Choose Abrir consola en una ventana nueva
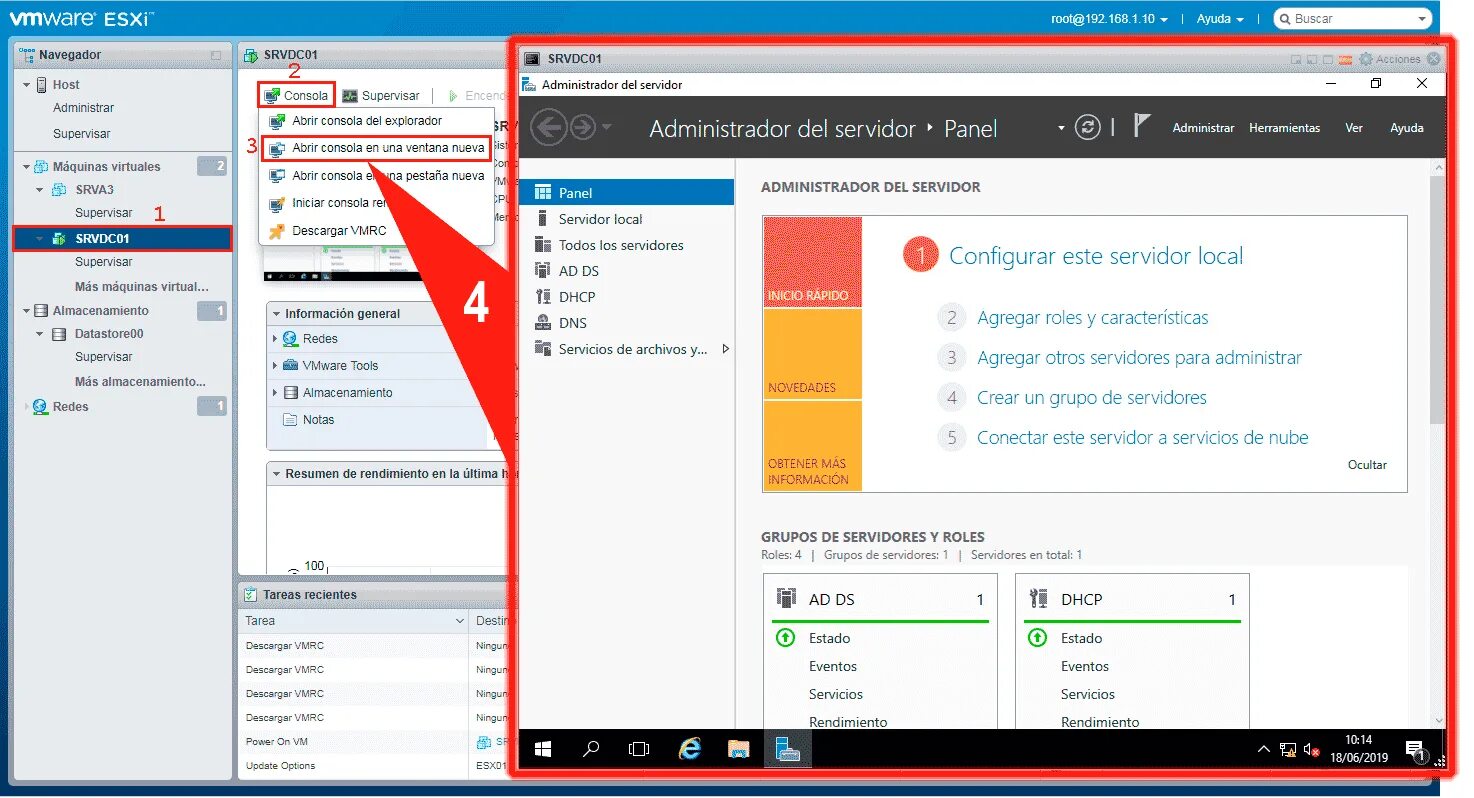Viewport: 1474px width, 798px height. click(377, 148)
